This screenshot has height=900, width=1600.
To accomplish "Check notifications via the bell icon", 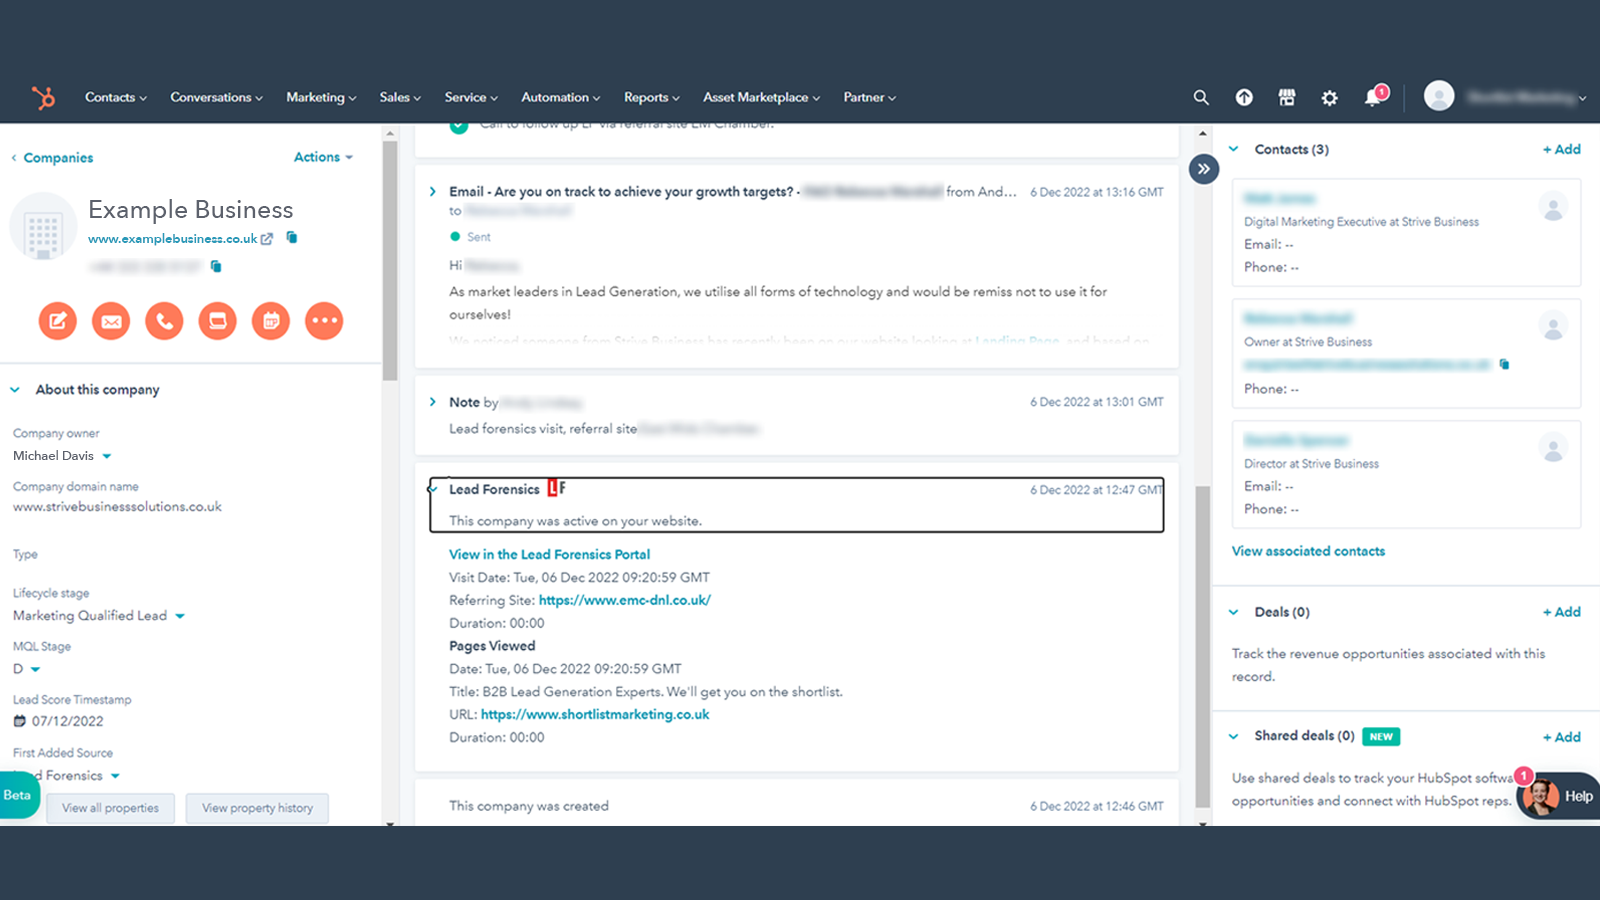I will tap(1372, 97).
